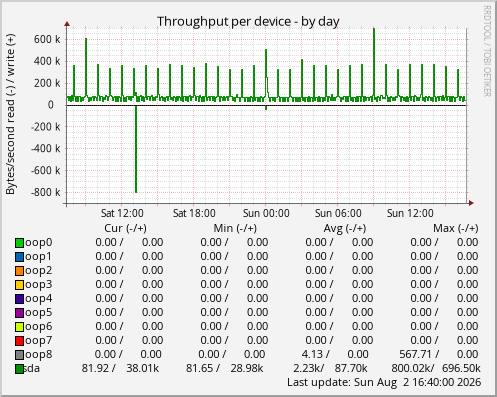Viewport: 497px width, 397px height.
Task: Click the lime oop6 legend swatch
Action: click(x=19, y=327)
